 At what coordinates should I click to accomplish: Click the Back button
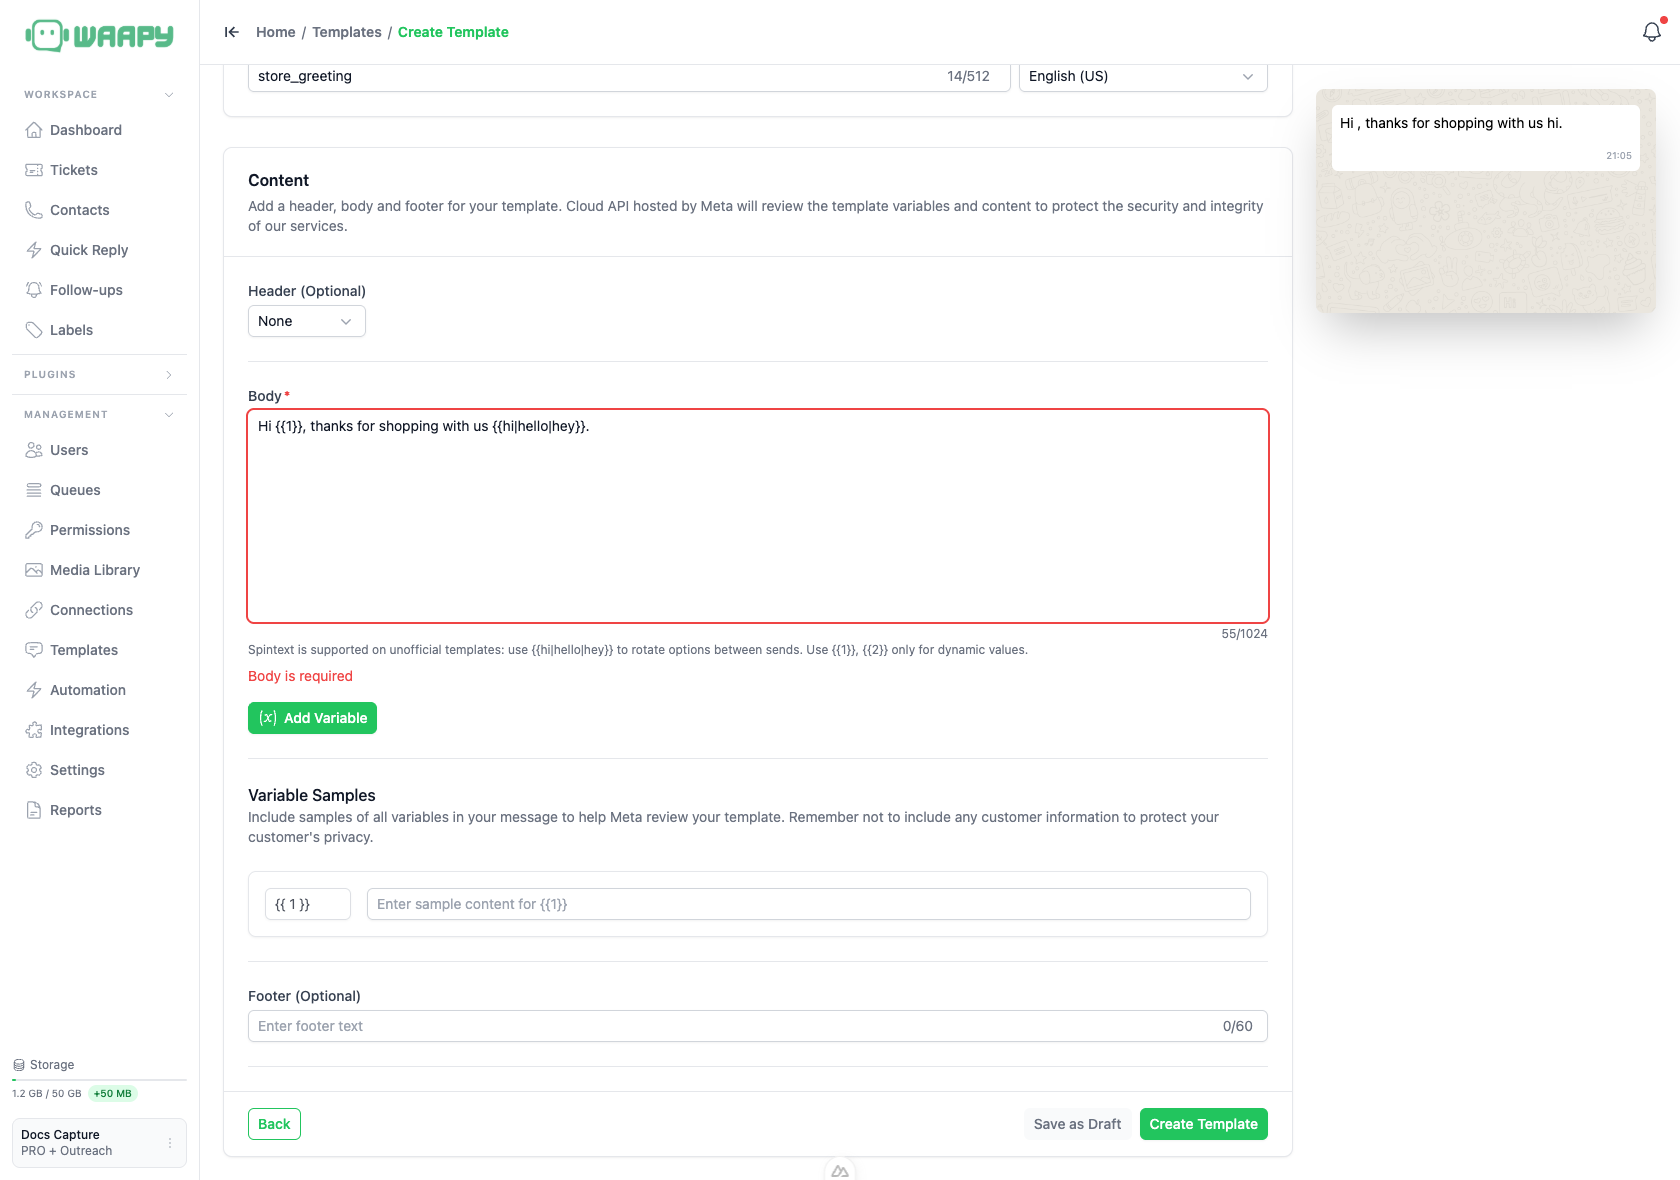point(274,1124)
